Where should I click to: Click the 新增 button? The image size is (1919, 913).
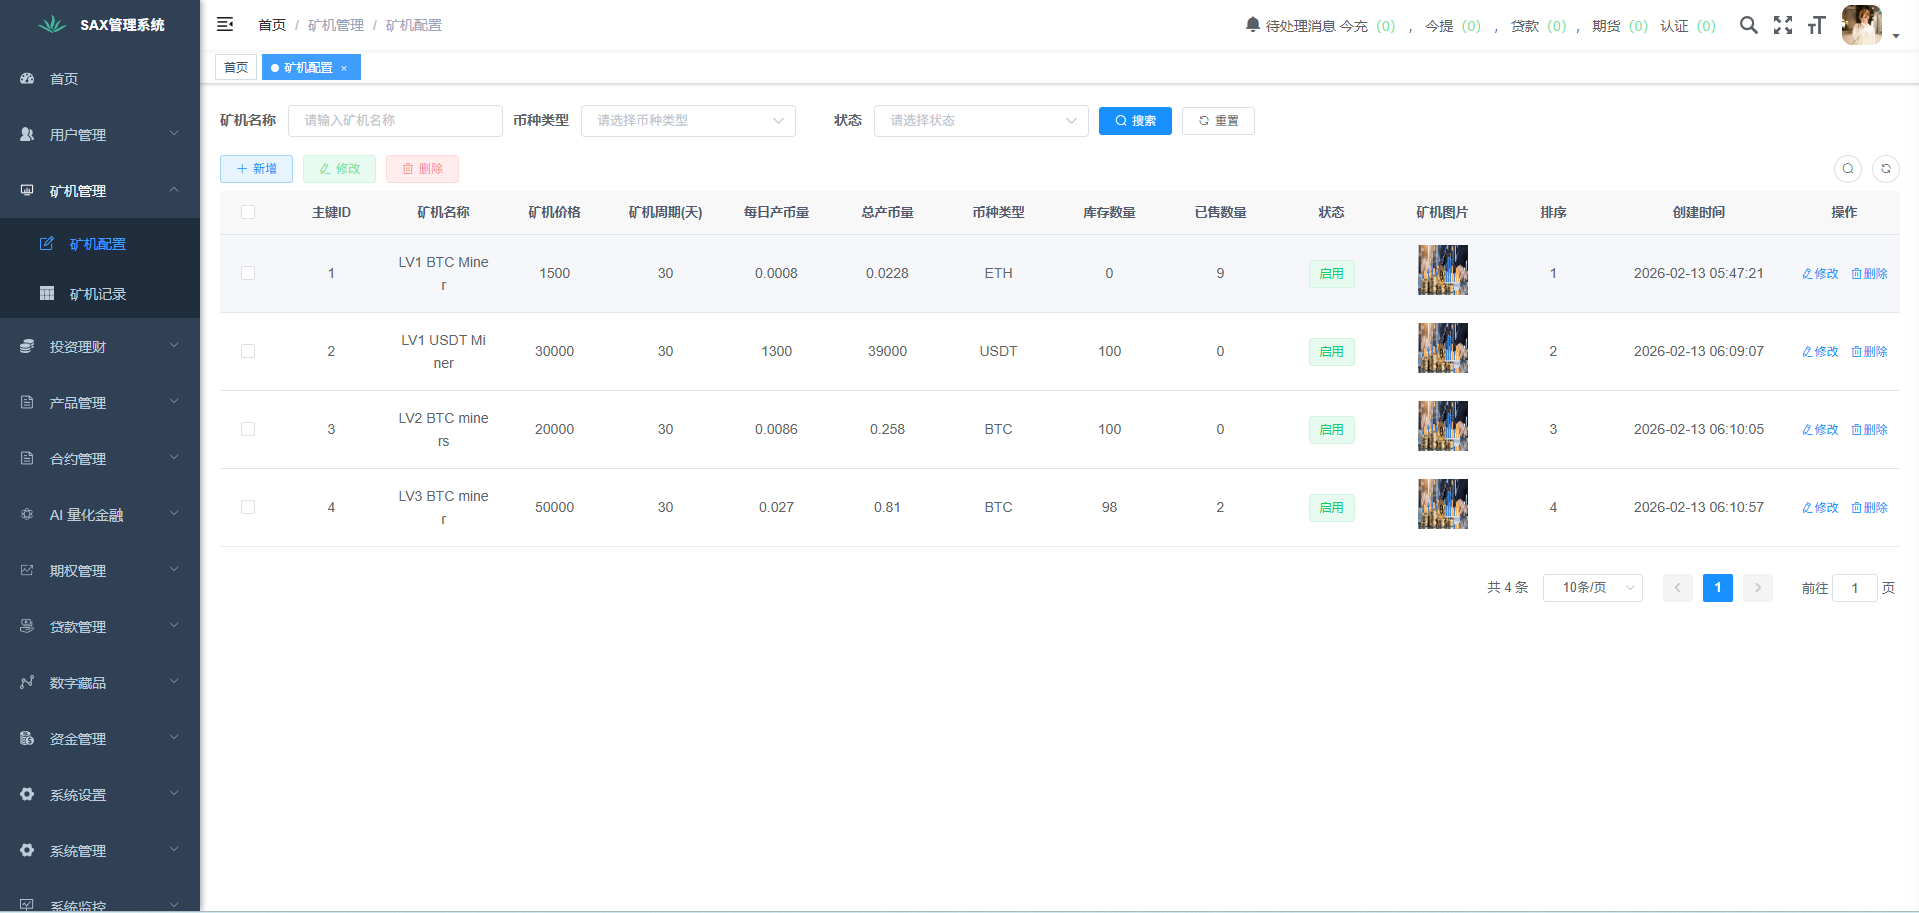pyautogui.click(x=256, y=169)
